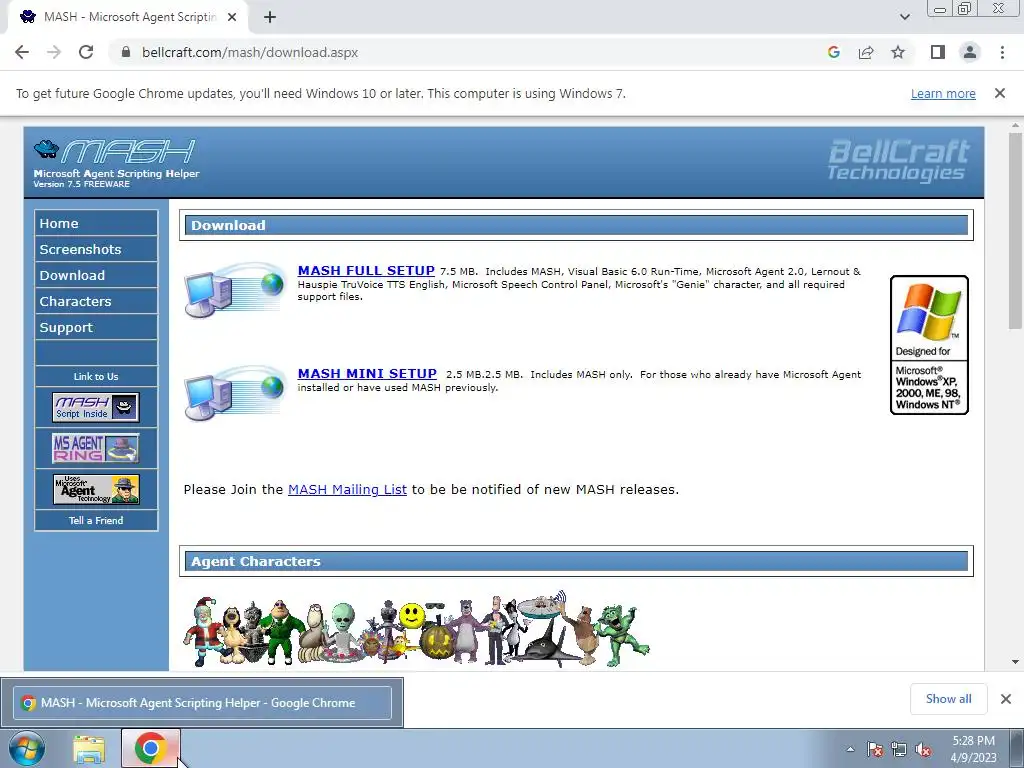Show hidden system tray icons
Screen dimensions: 1024x768
pos(850,749)
